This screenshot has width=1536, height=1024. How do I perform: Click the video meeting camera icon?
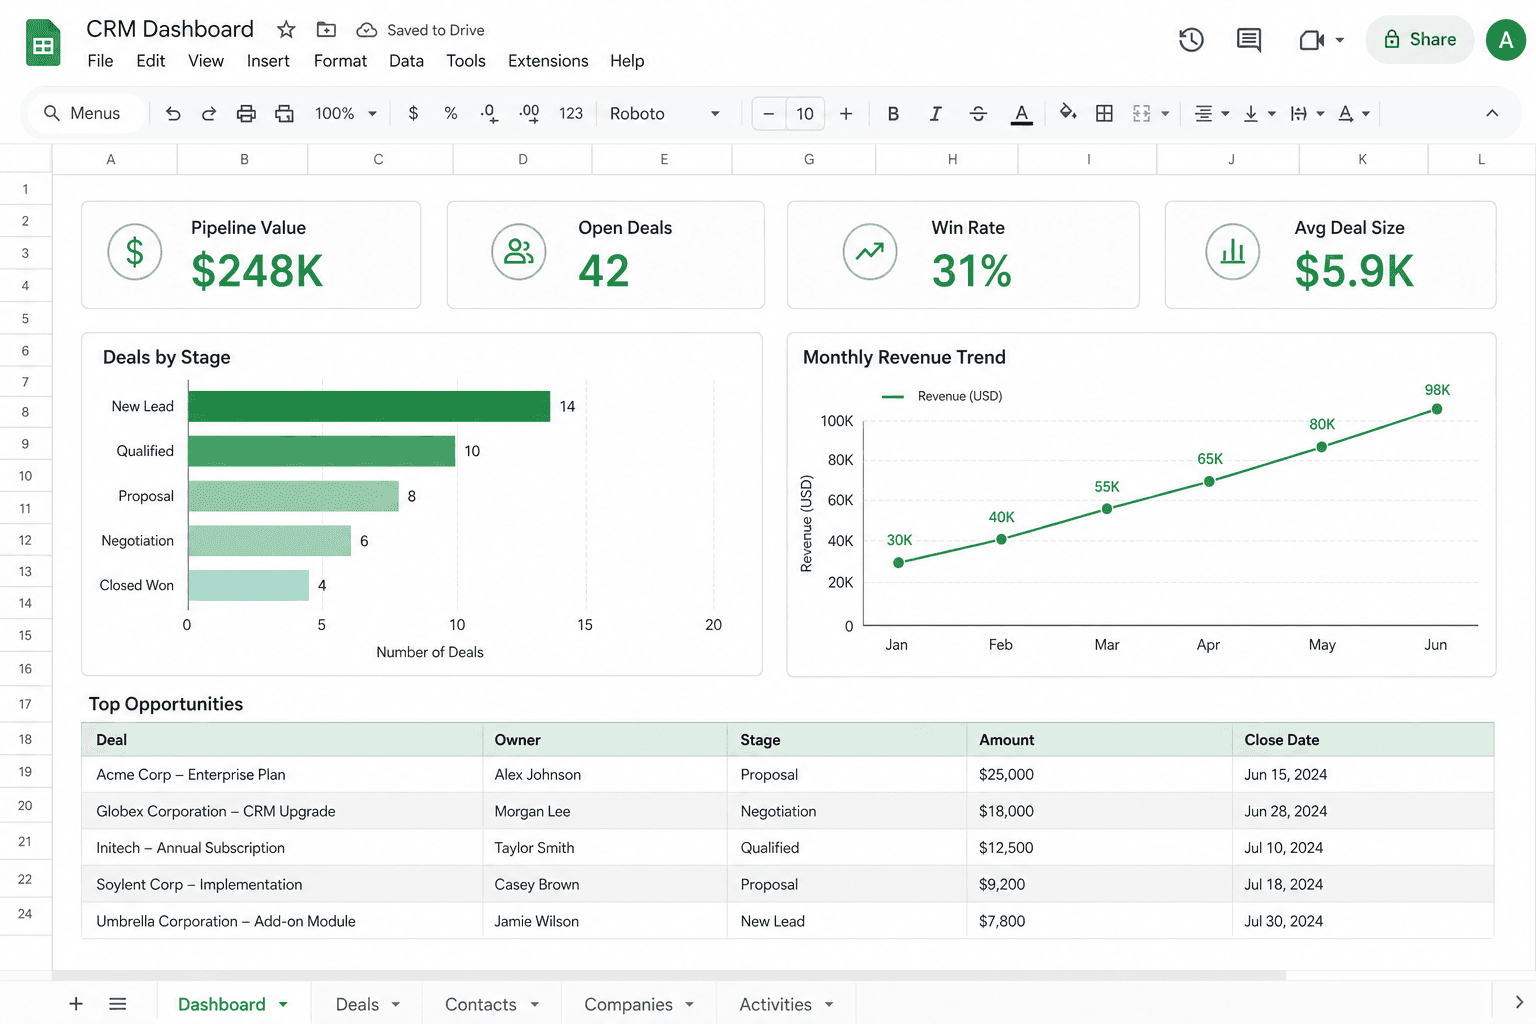(x=1311, y=40)
